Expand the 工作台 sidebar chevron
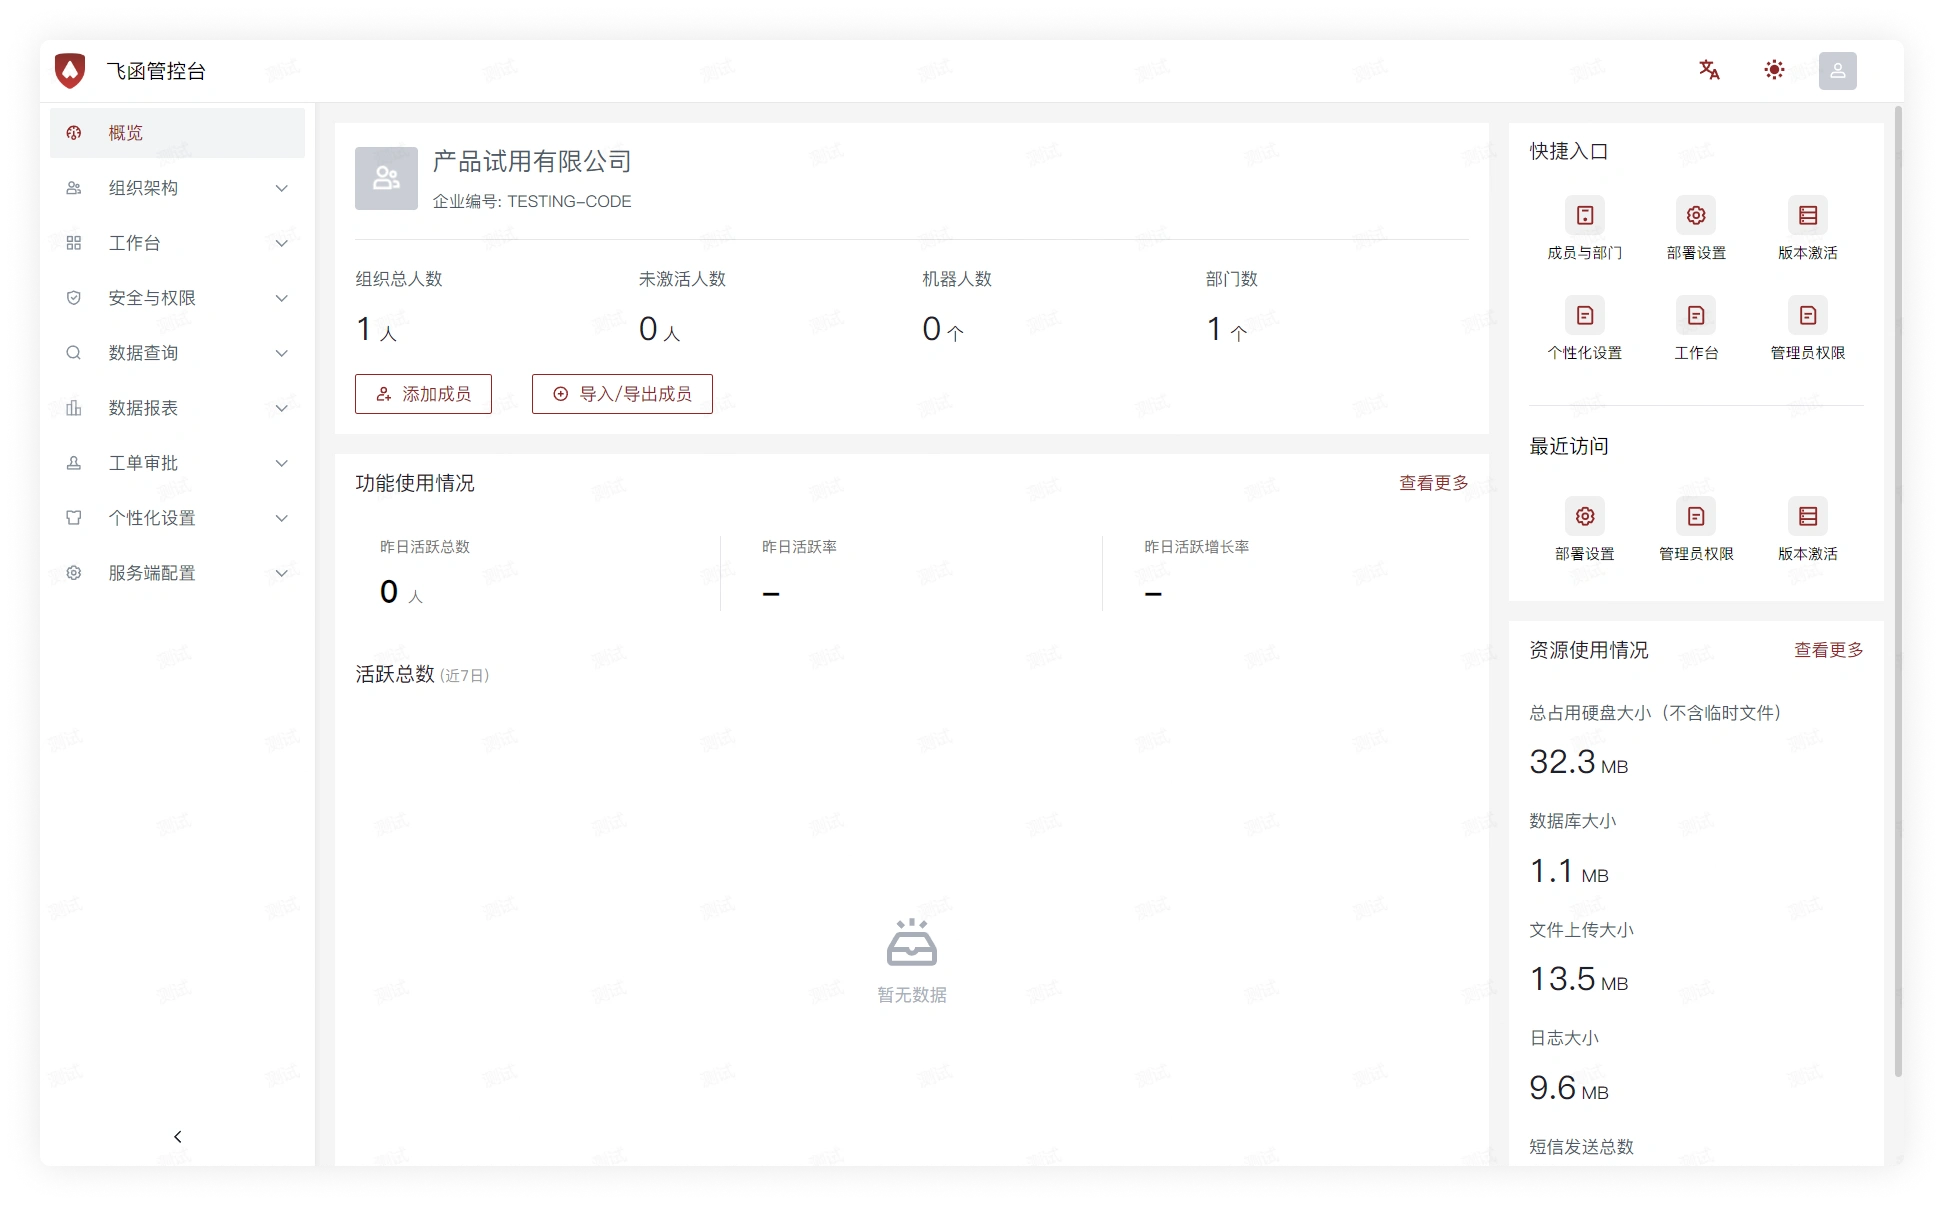 282,243
